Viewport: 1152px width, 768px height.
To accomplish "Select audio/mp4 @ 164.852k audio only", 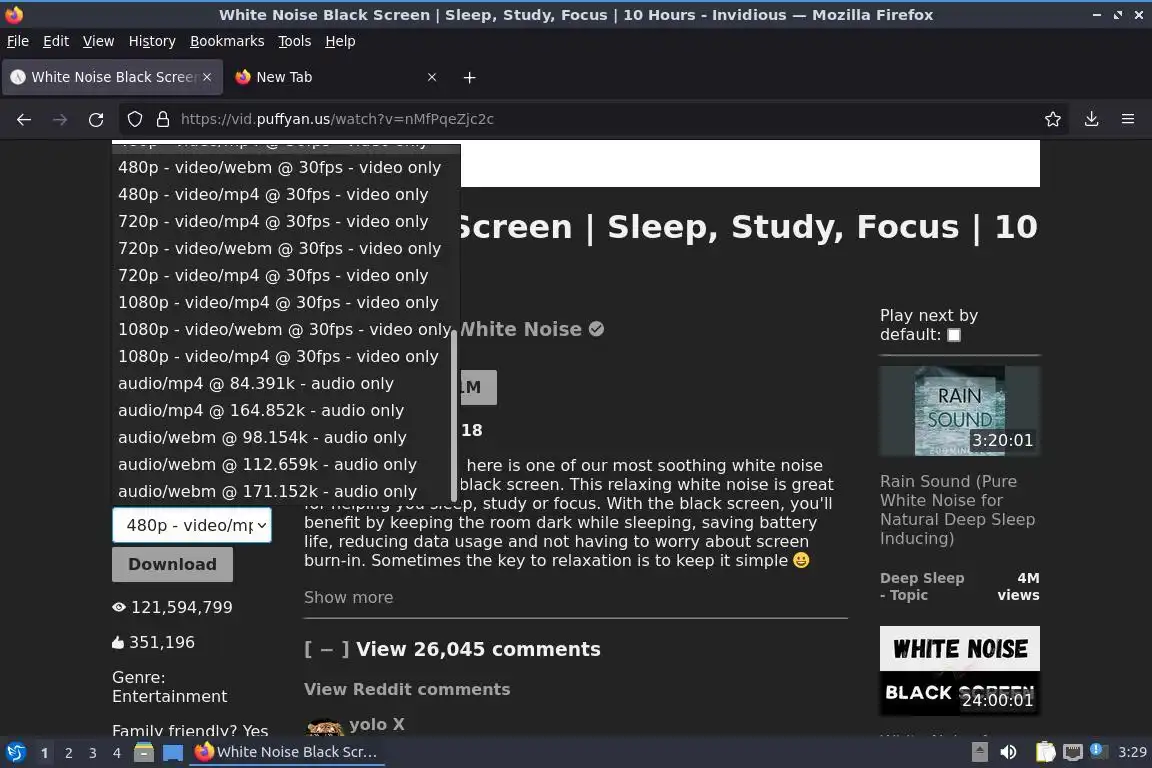I will tap(261, 410).
